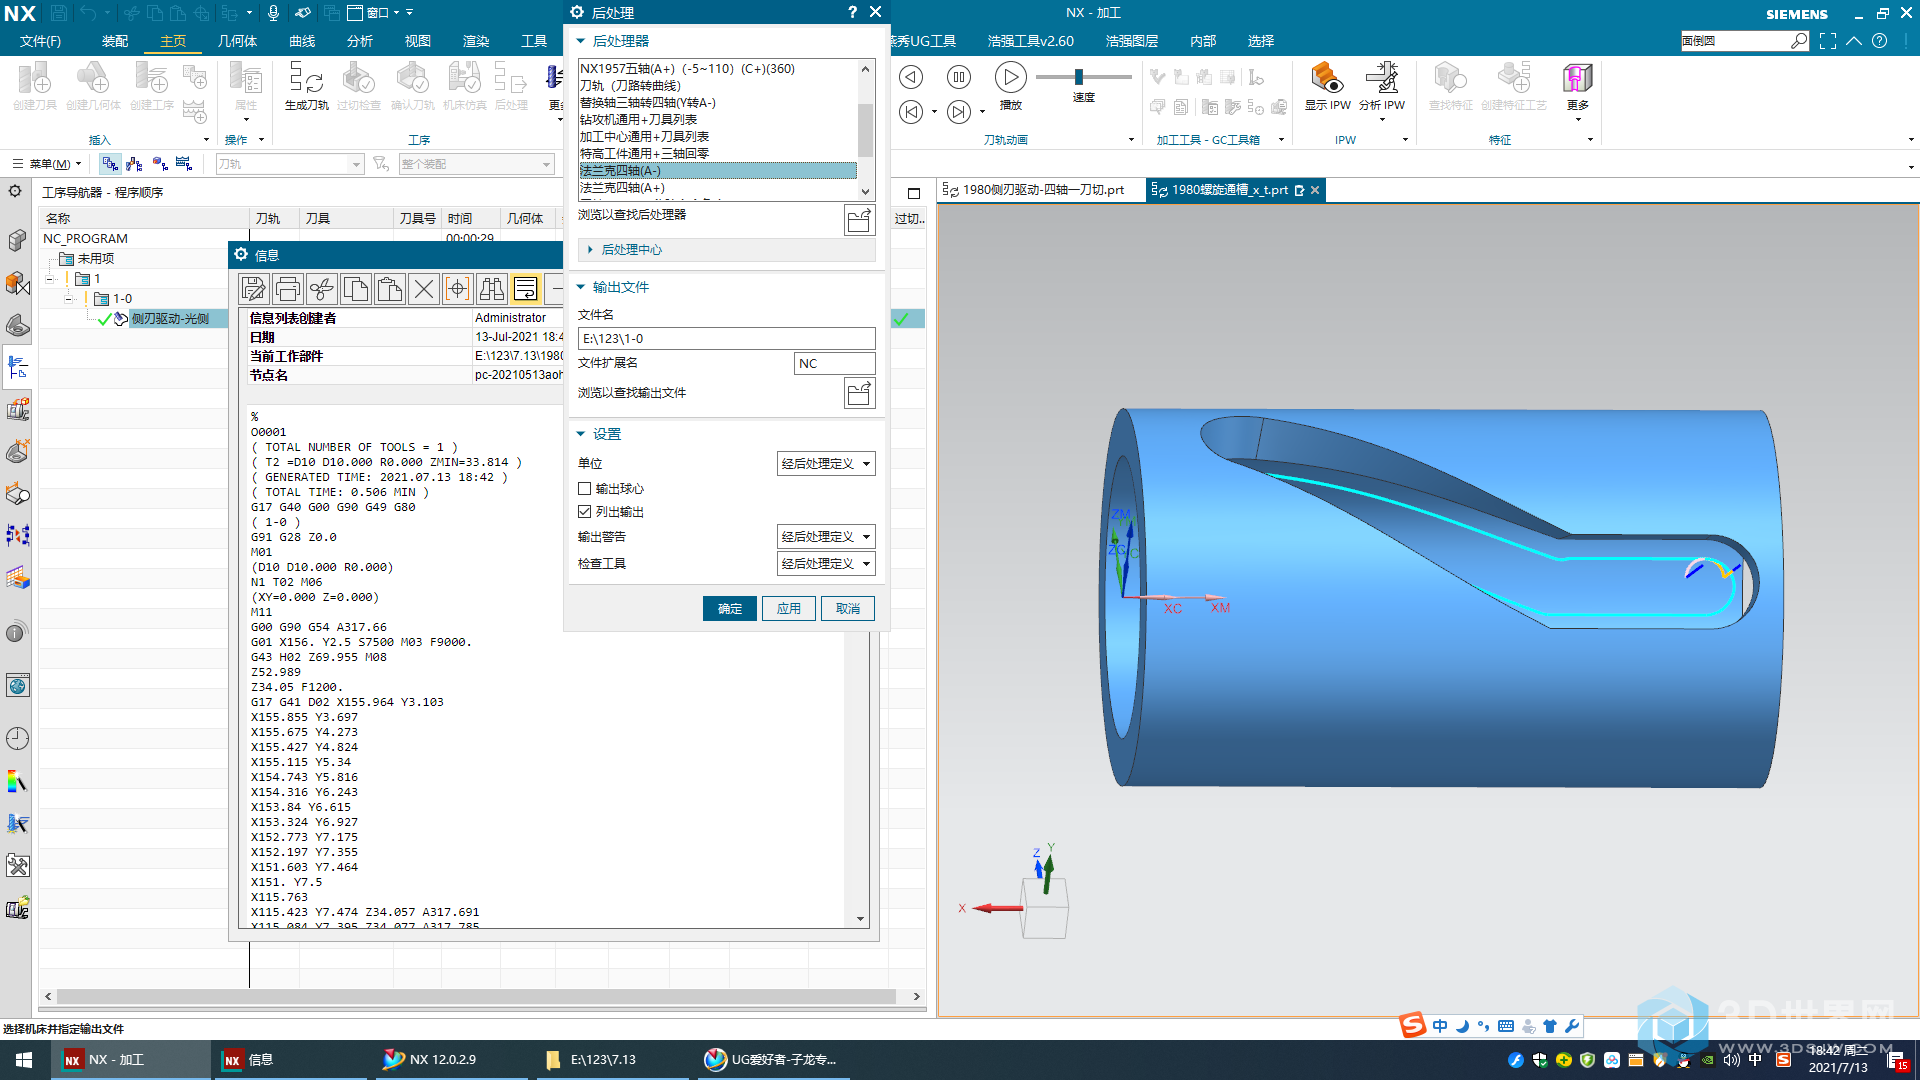Open the 菜单(M) menu button
1920x1080 pixels.
[x=47, y=164]
